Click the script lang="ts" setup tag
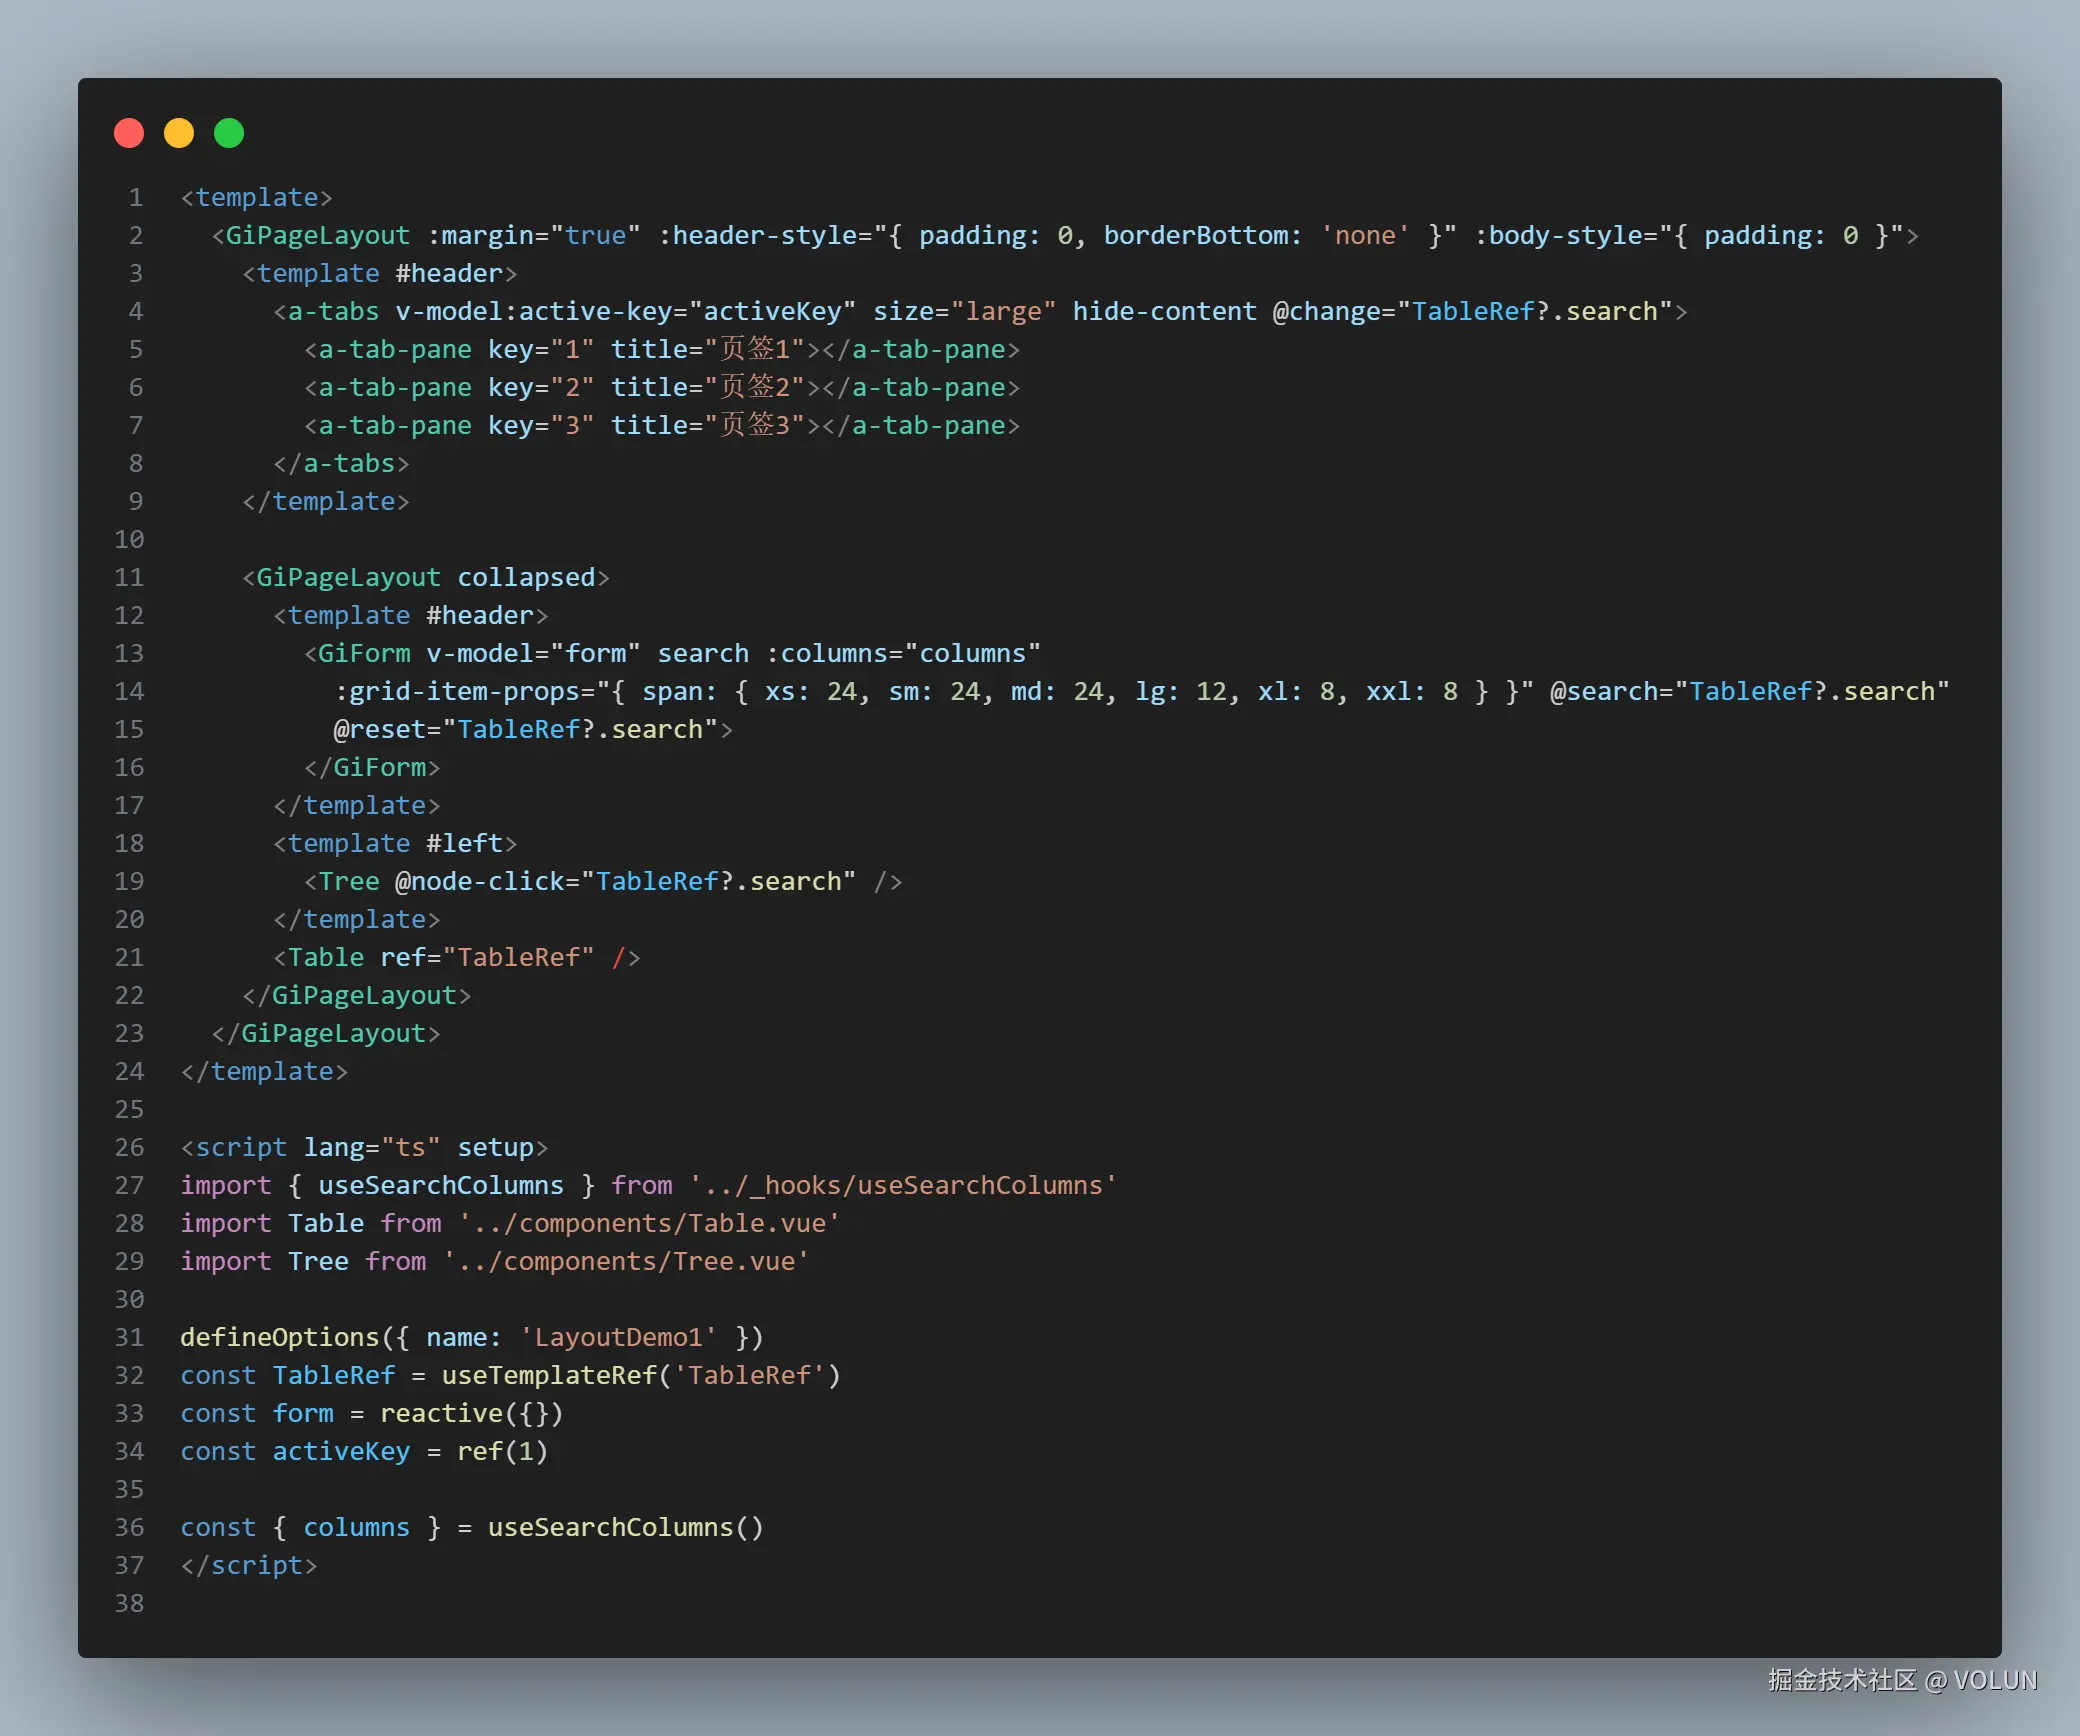Viewport: 2080px width, 1736px height. 364,1147
